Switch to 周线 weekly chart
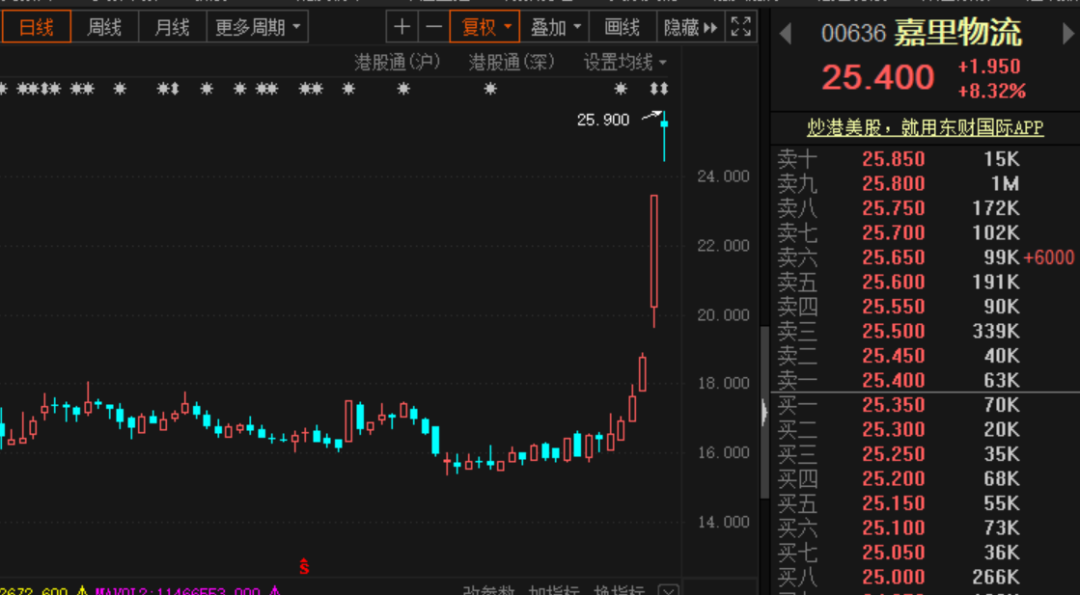This screenshot has width=1080, height=595. [x=104, y=28]
